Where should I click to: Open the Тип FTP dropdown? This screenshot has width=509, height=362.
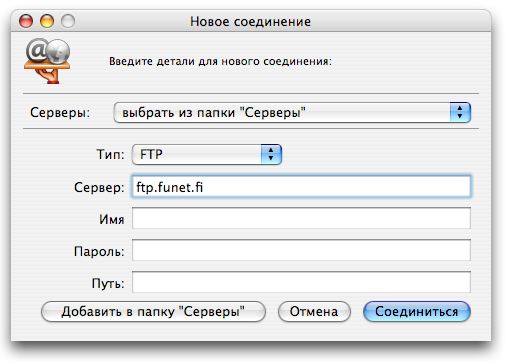pyautogui.click(x=207, y=154)
